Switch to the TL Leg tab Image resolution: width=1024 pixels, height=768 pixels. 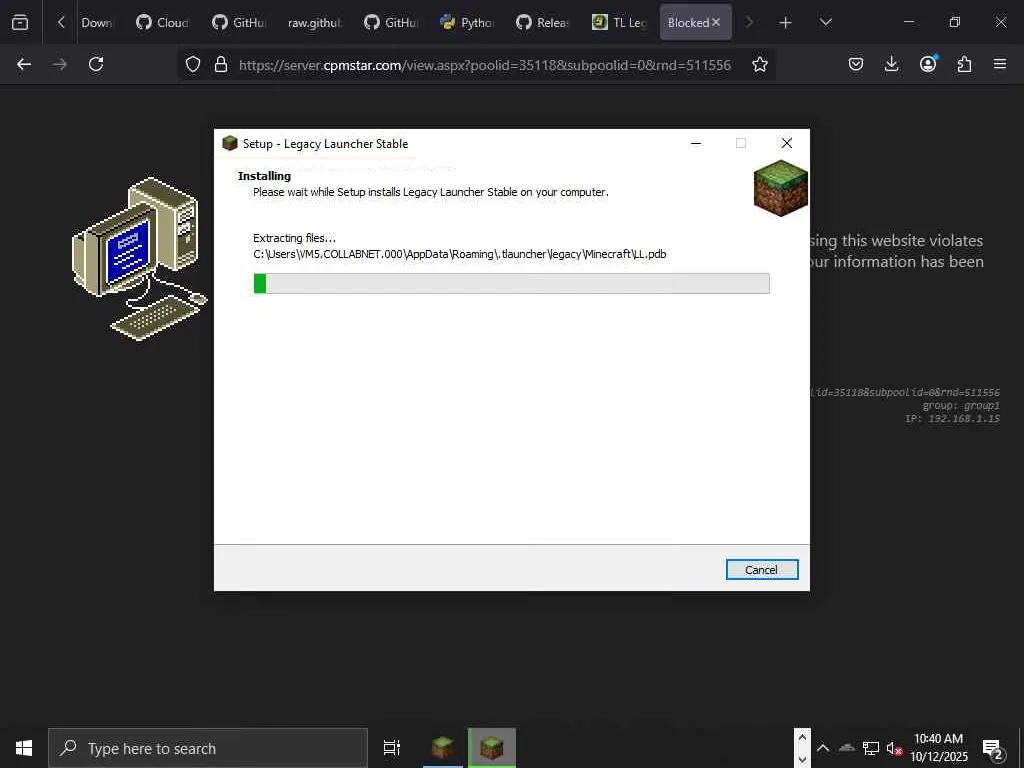coord(618,23)
